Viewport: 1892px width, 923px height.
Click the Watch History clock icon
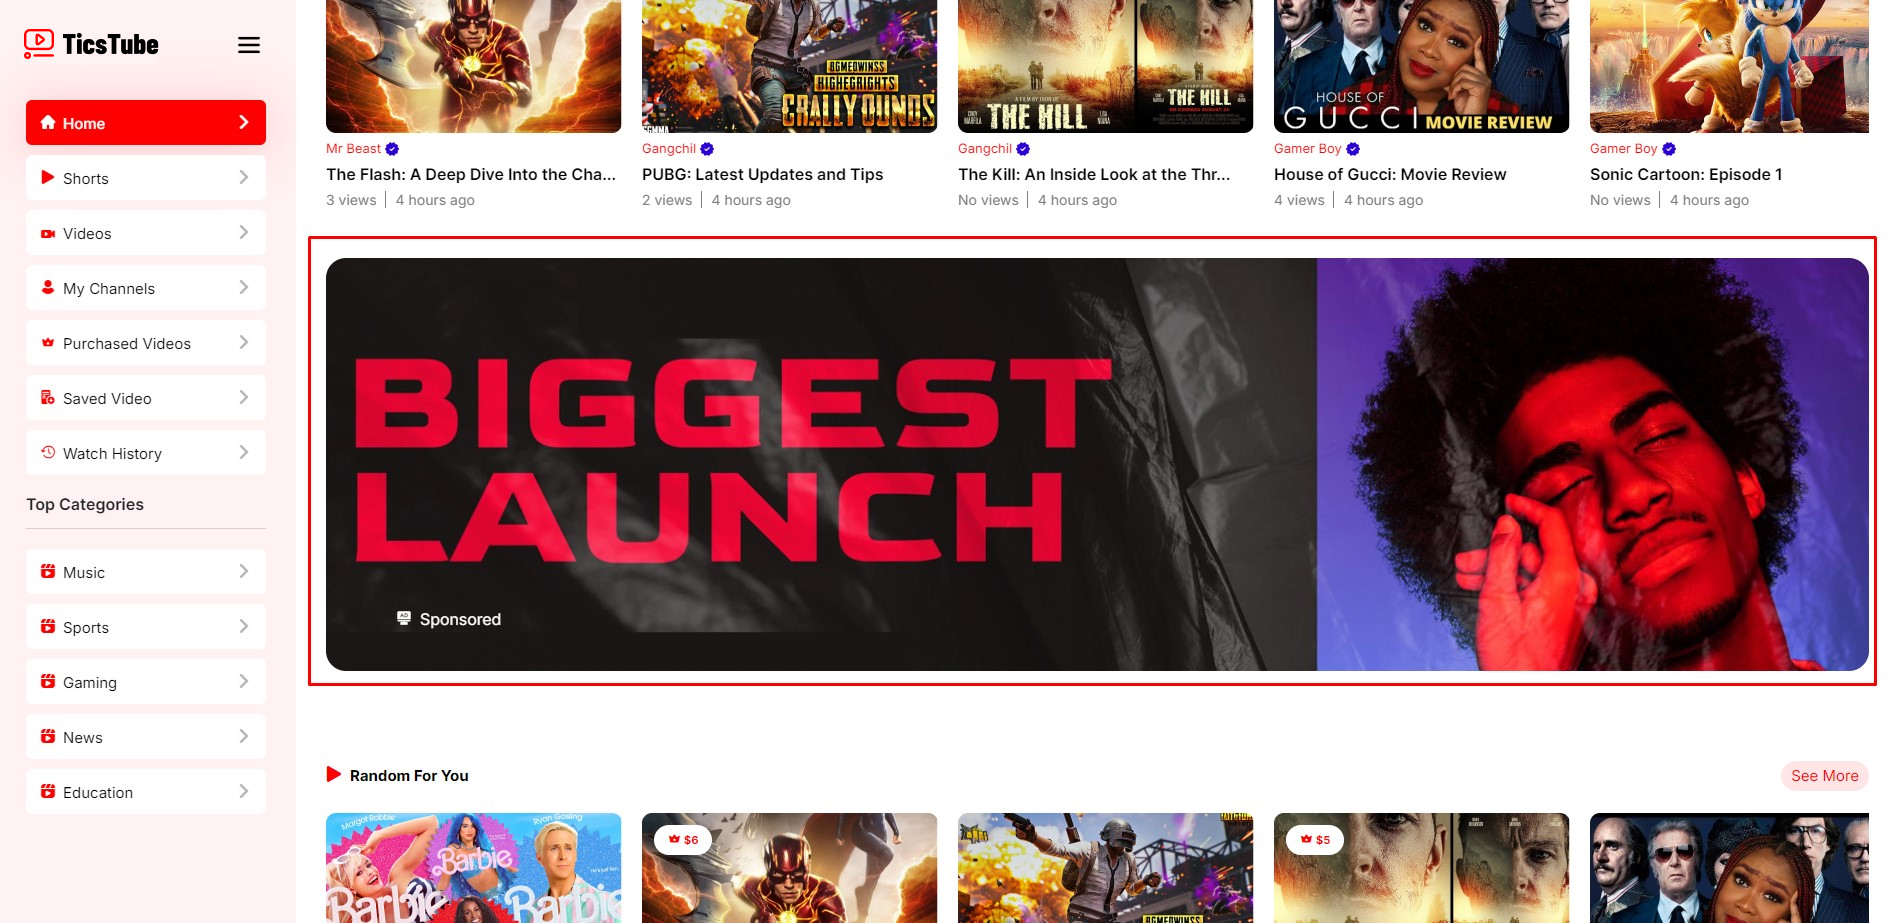point(47,453)
